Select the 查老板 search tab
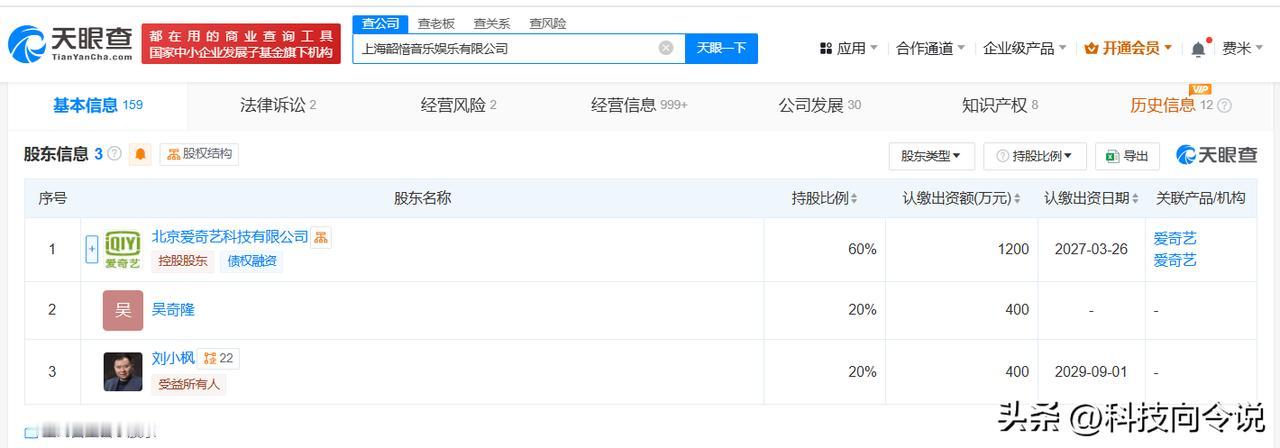1280x448 pixels. click(436, 23)
